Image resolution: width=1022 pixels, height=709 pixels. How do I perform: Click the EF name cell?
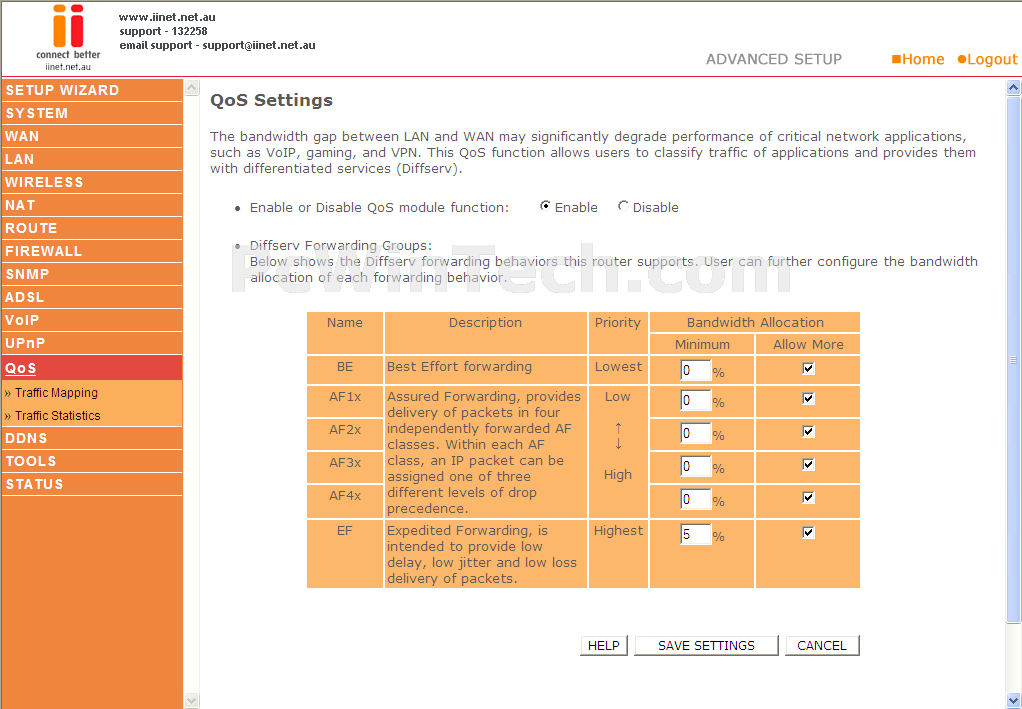tap(345, 553)
